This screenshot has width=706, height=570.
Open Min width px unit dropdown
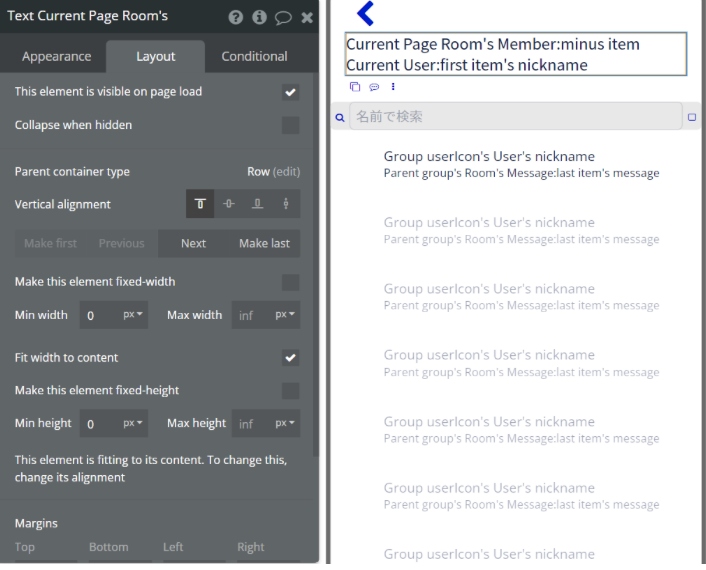click(133, 315)
